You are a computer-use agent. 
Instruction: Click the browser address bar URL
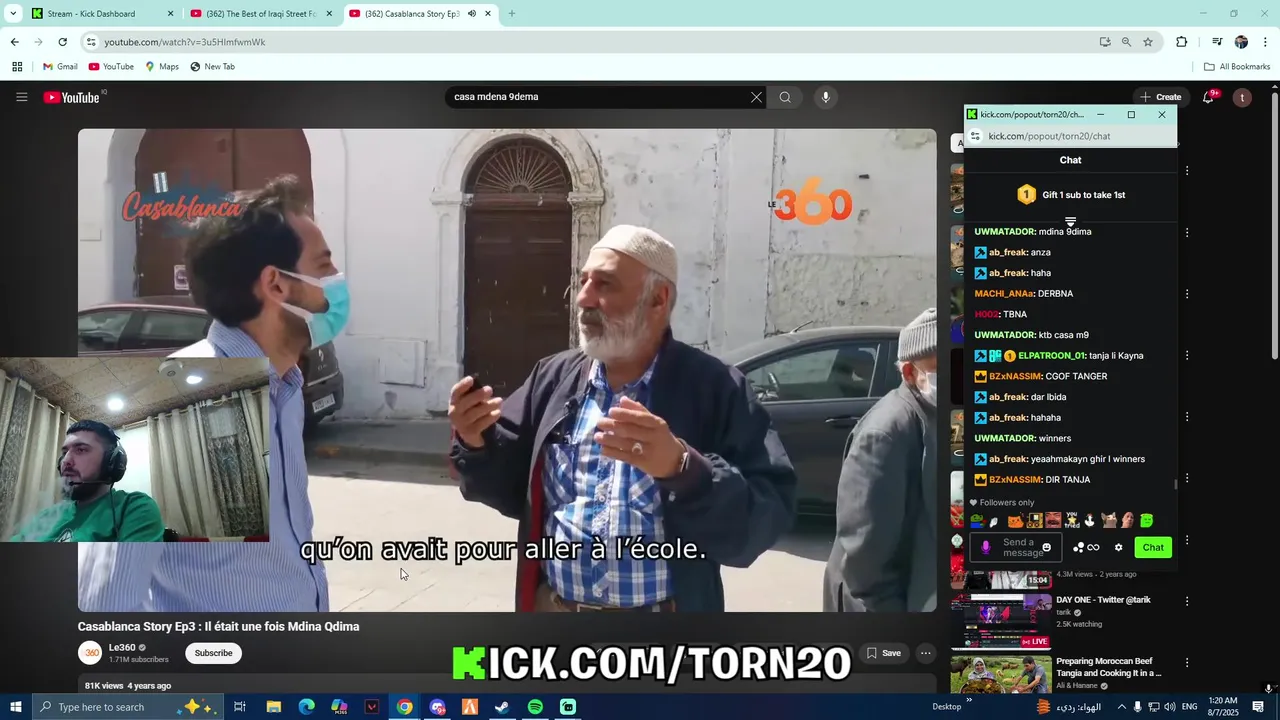pos(185,42)
